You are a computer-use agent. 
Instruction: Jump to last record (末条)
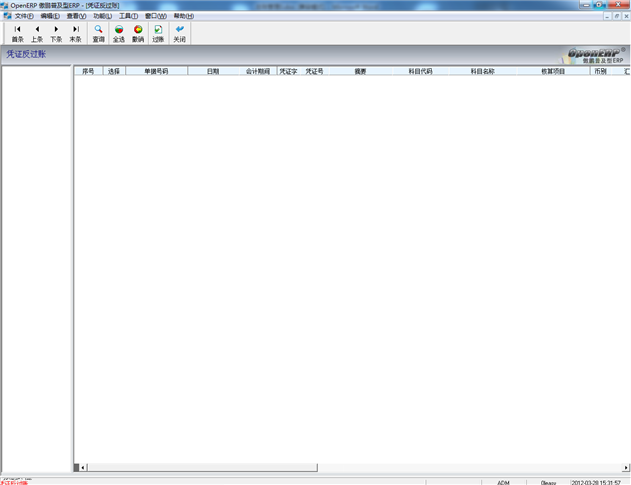(x=75, y=33)
